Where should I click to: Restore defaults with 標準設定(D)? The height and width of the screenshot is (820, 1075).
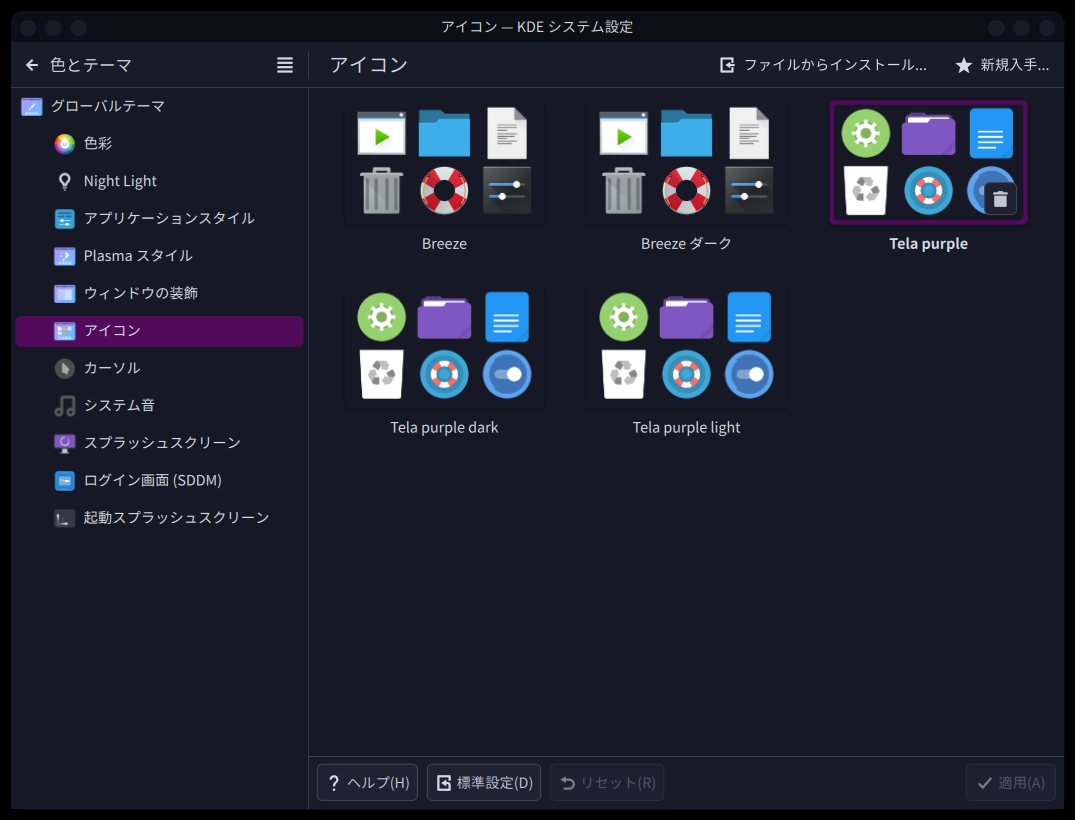484,782
